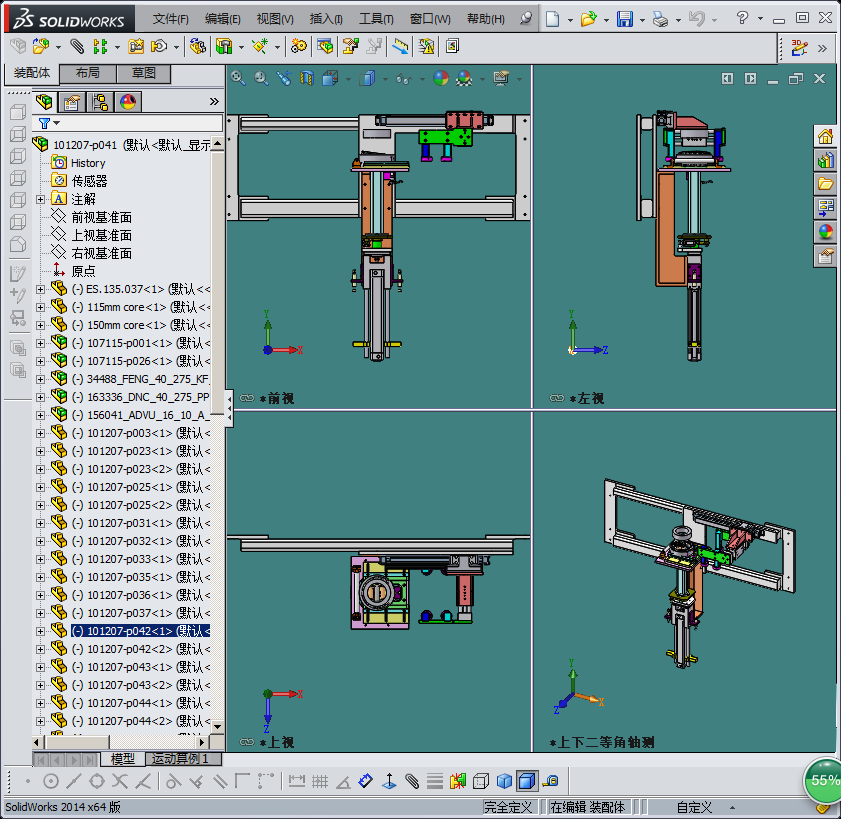Click the Zoom to Fit magnifier icon

[x=238, y=78]
